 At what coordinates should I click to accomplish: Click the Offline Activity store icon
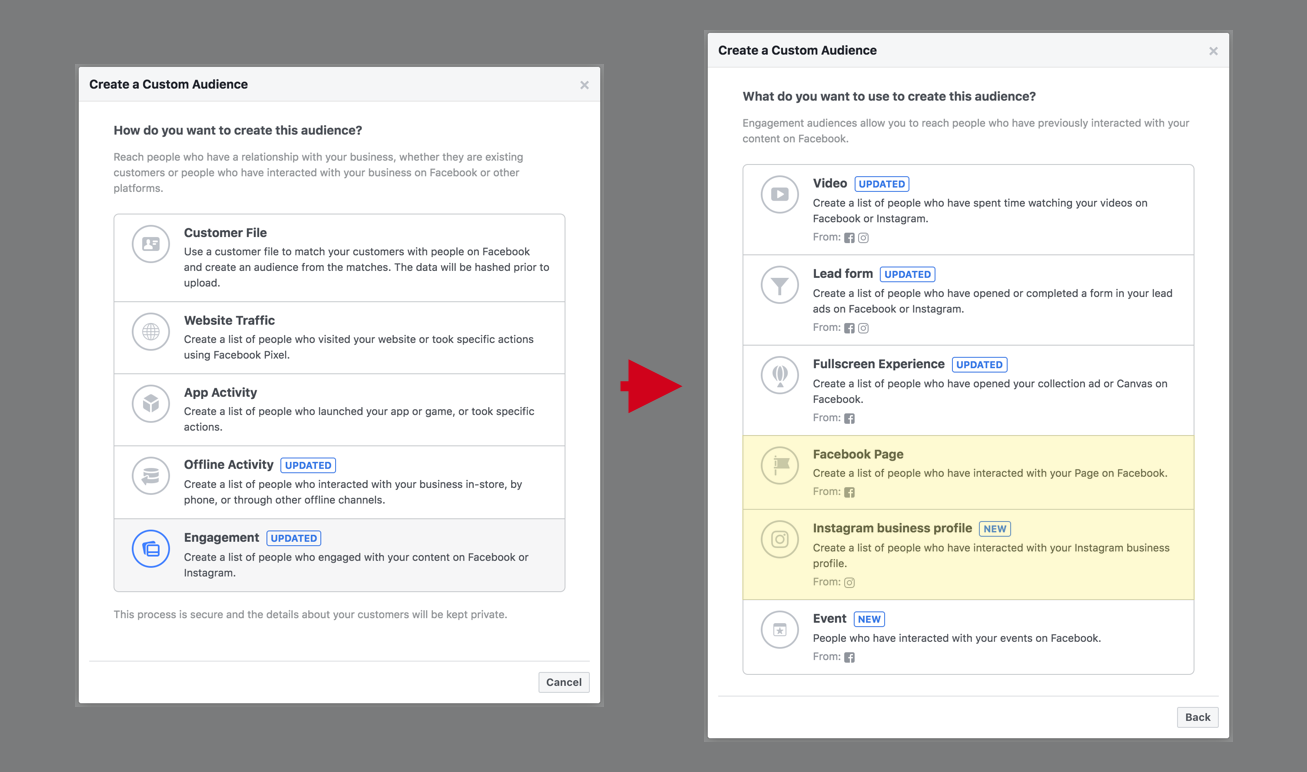151,476
